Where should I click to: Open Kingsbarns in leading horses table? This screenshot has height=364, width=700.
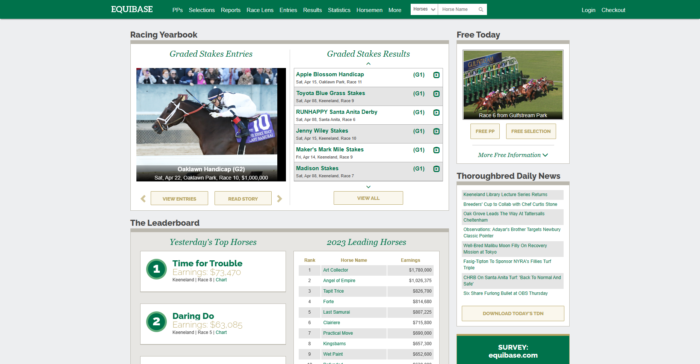(334, 343)
